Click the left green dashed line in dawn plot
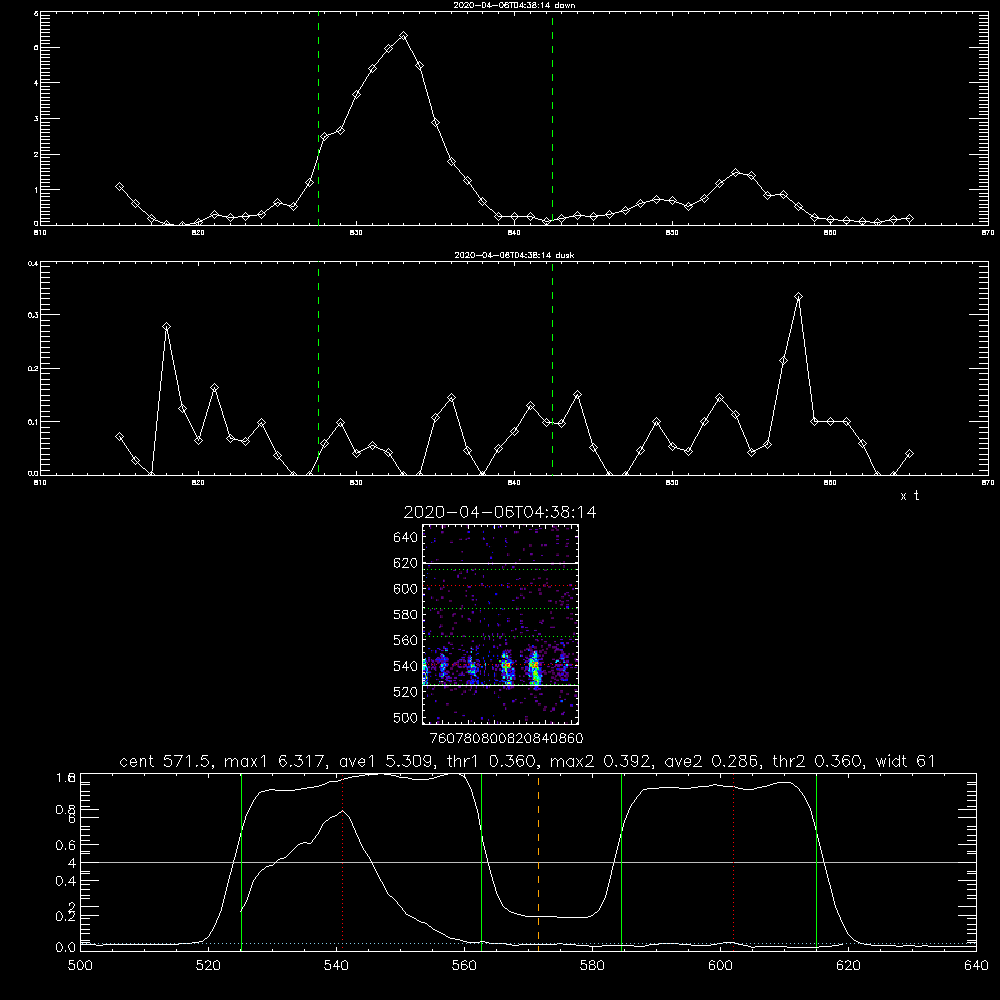The width and height of the screenshot is (1000, 1000). [x=318, y=119]
